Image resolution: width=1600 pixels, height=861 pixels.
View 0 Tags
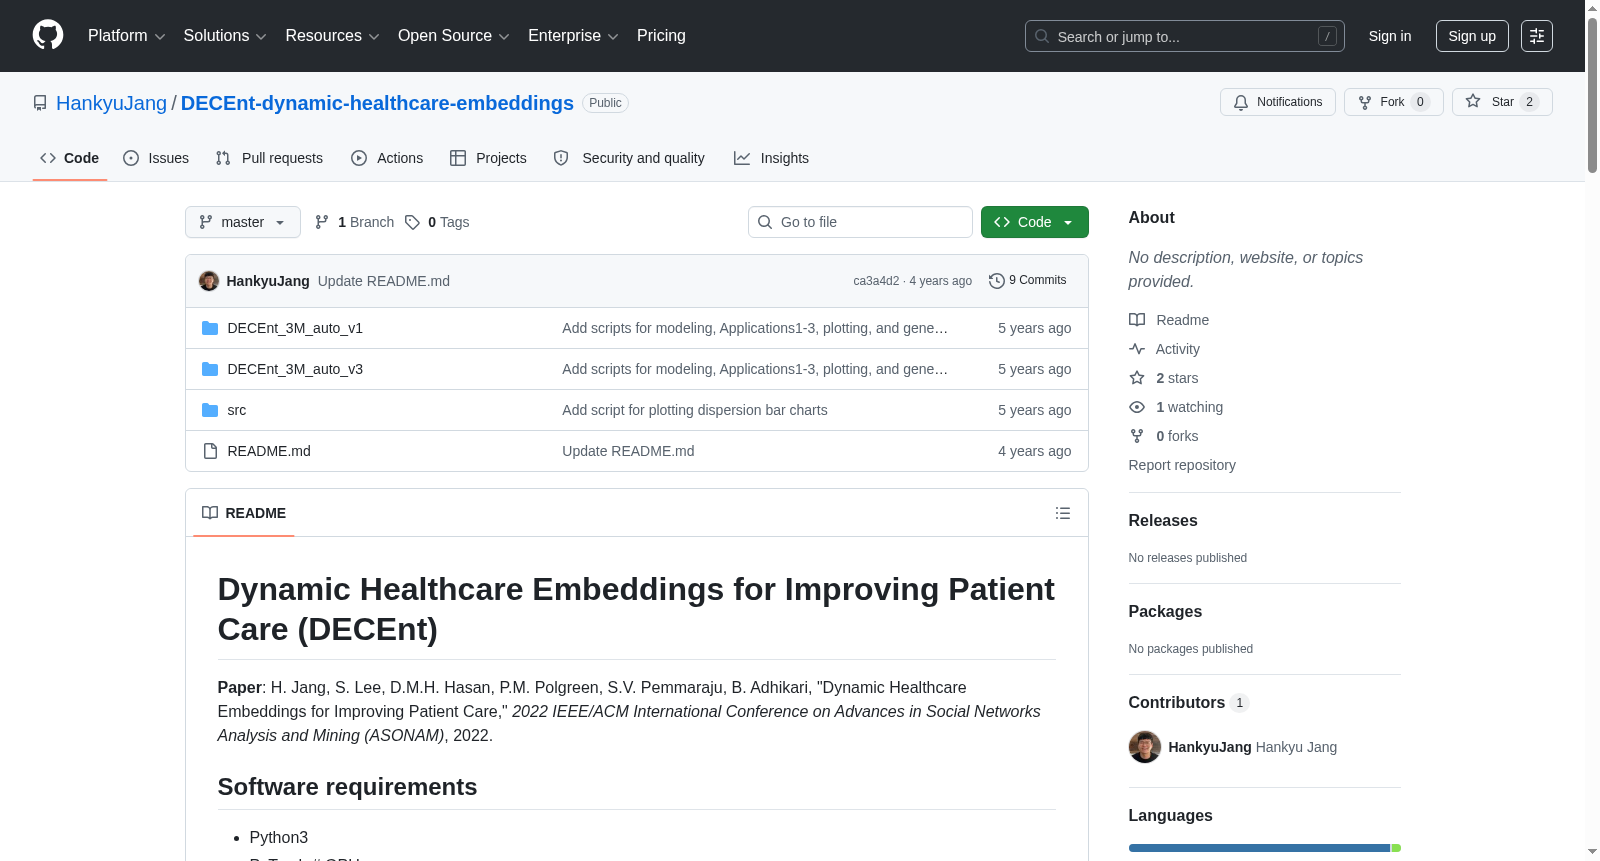(x=437, y=222)
